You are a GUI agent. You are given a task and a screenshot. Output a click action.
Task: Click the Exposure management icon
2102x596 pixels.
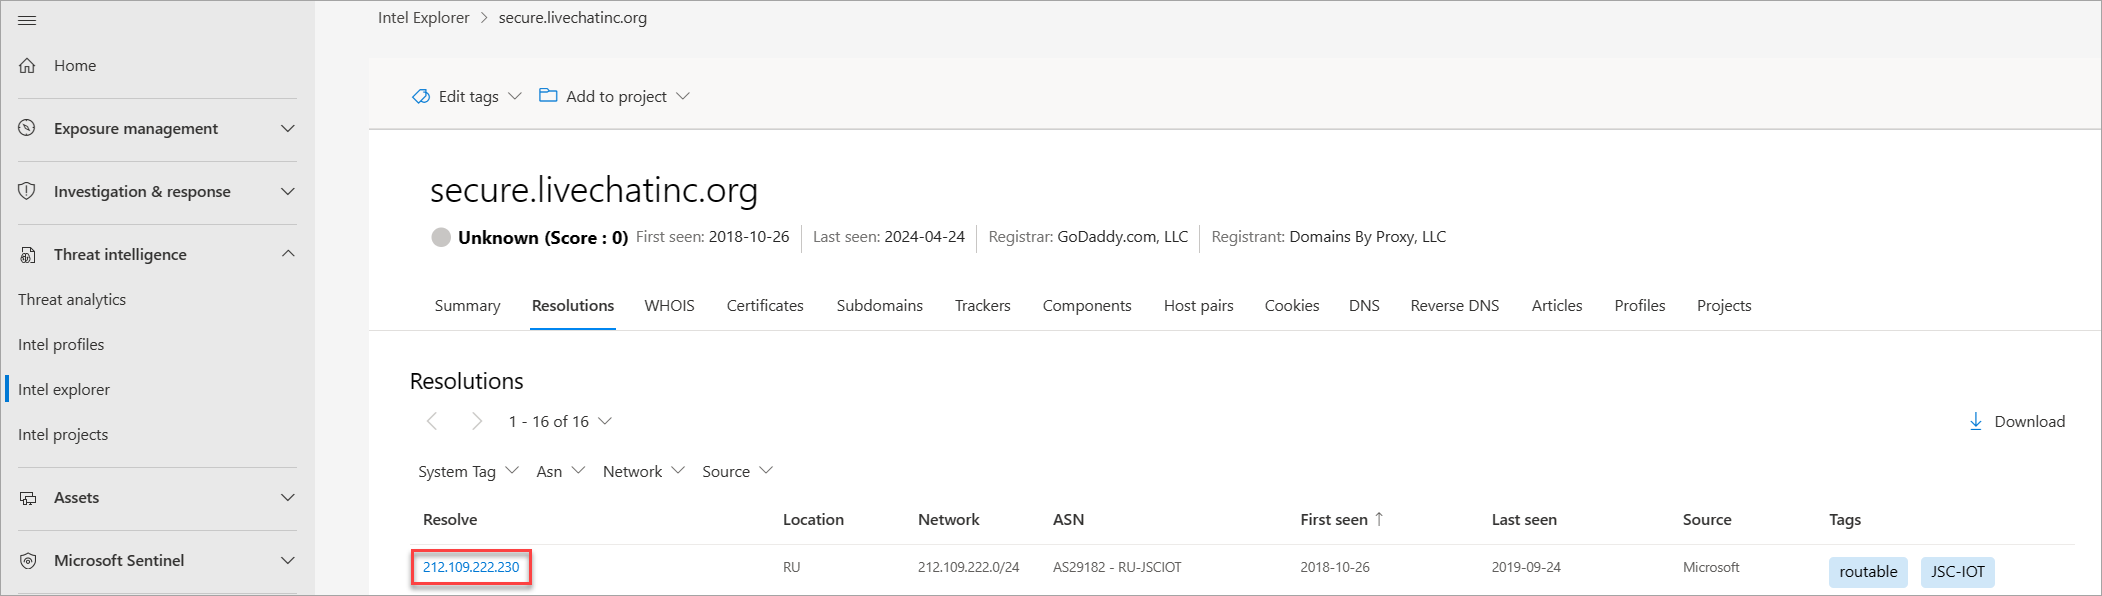(x=27, y=128)
